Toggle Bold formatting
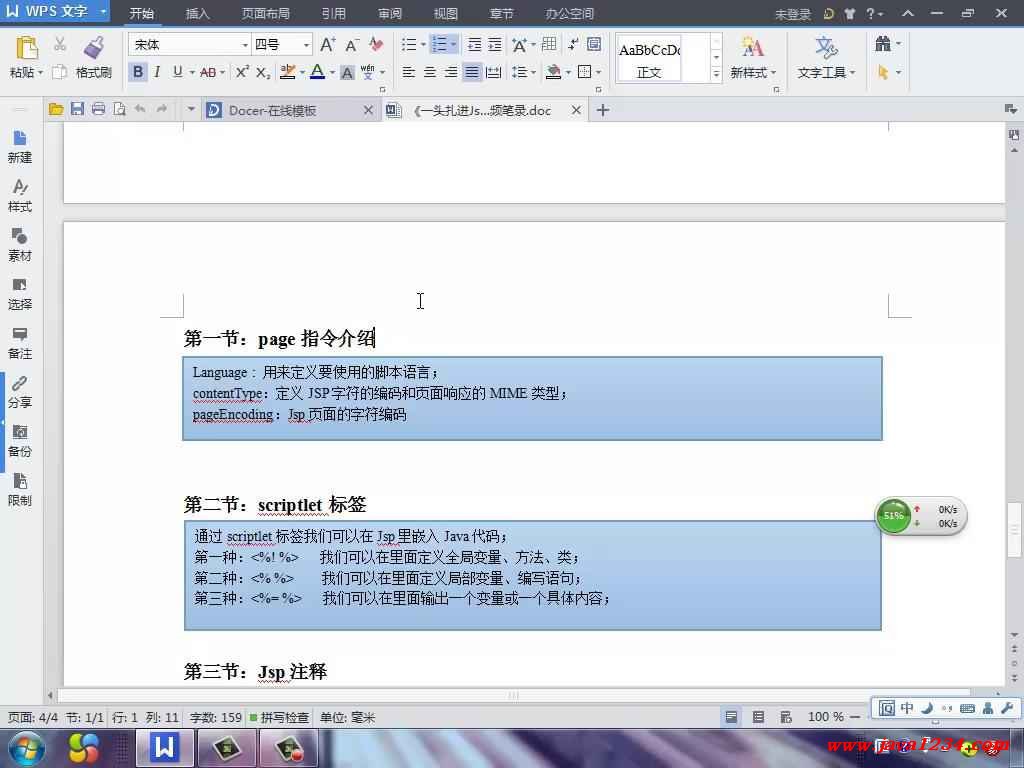Screen dimensions: 1024x768 tap(138, 72)
